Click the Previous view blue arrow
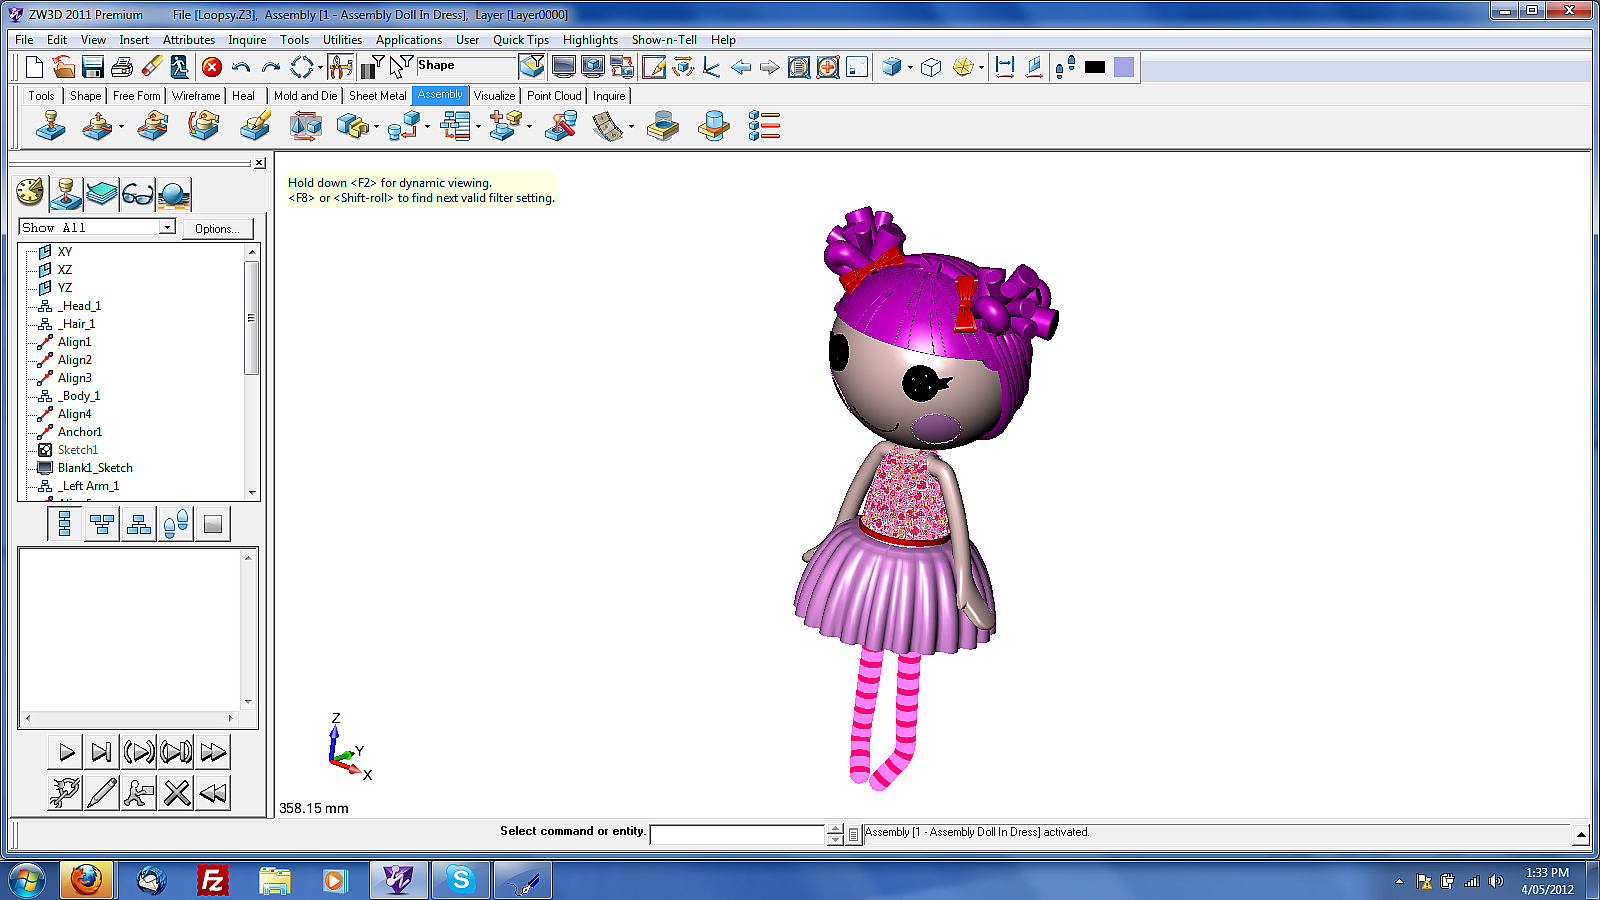Screen dimensions: 1600x900 [x=741, y=67]
